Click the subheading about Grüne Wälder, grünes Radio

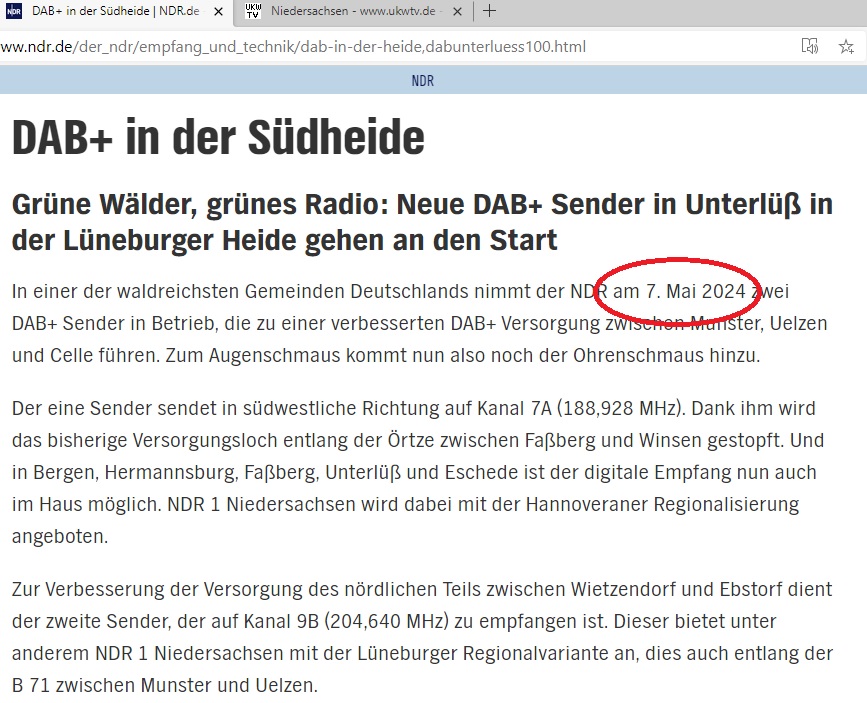(x=421, y=222)
